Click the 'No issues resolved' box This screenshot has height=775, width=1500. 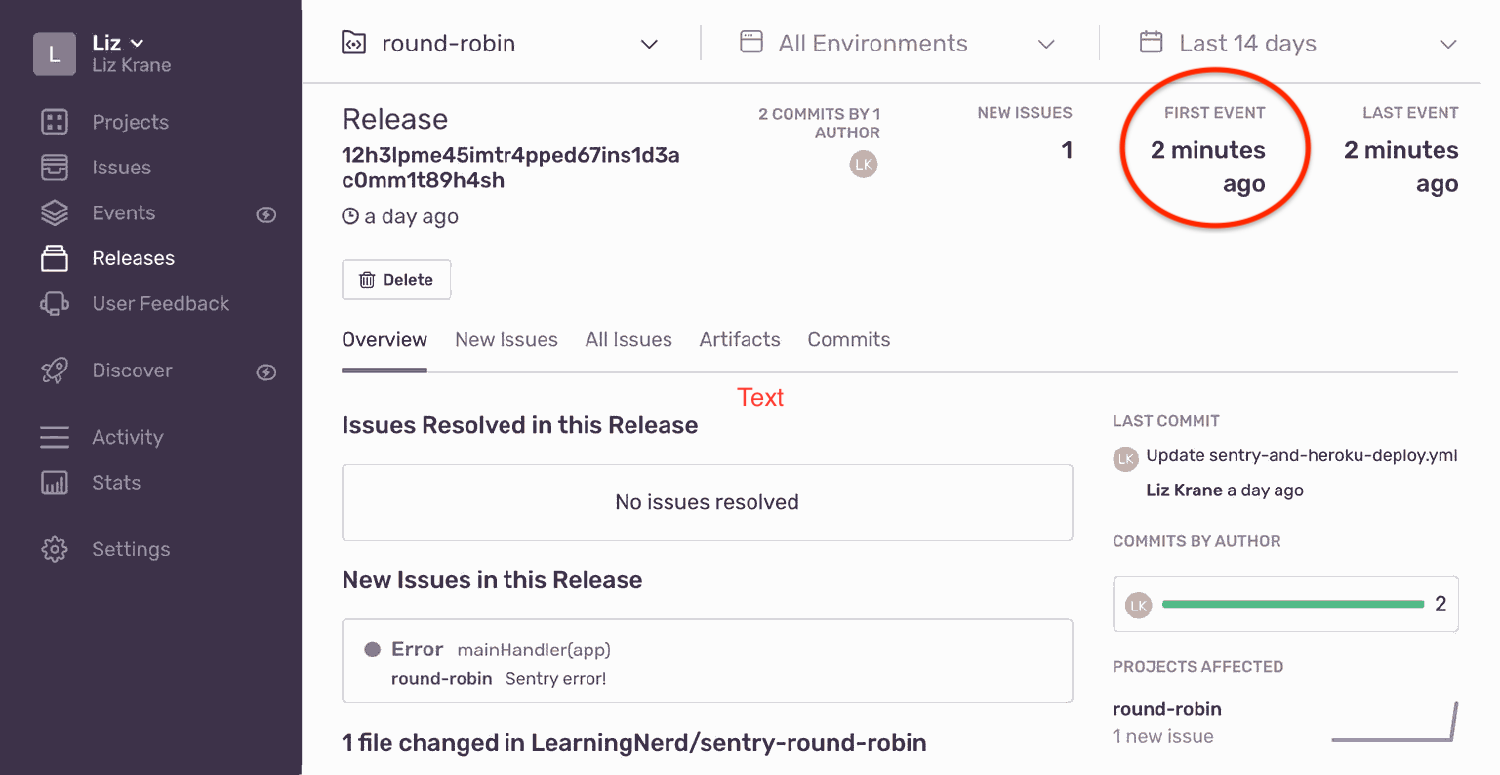coord(707,502)
